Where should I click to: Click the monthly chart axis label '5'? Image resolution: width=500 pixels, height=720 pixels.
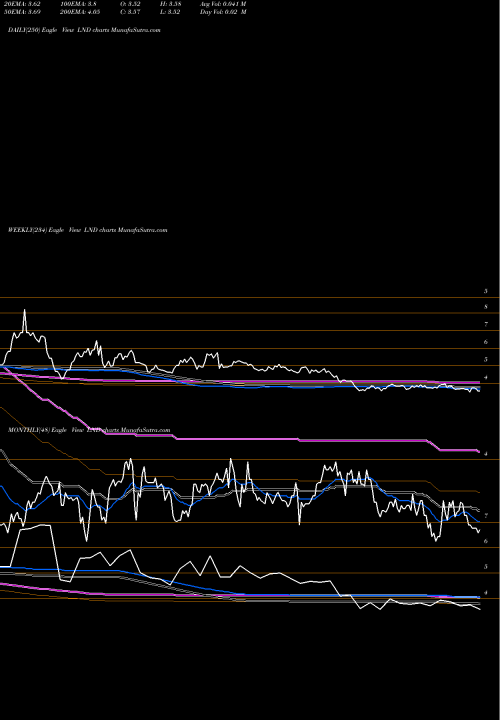486,567
